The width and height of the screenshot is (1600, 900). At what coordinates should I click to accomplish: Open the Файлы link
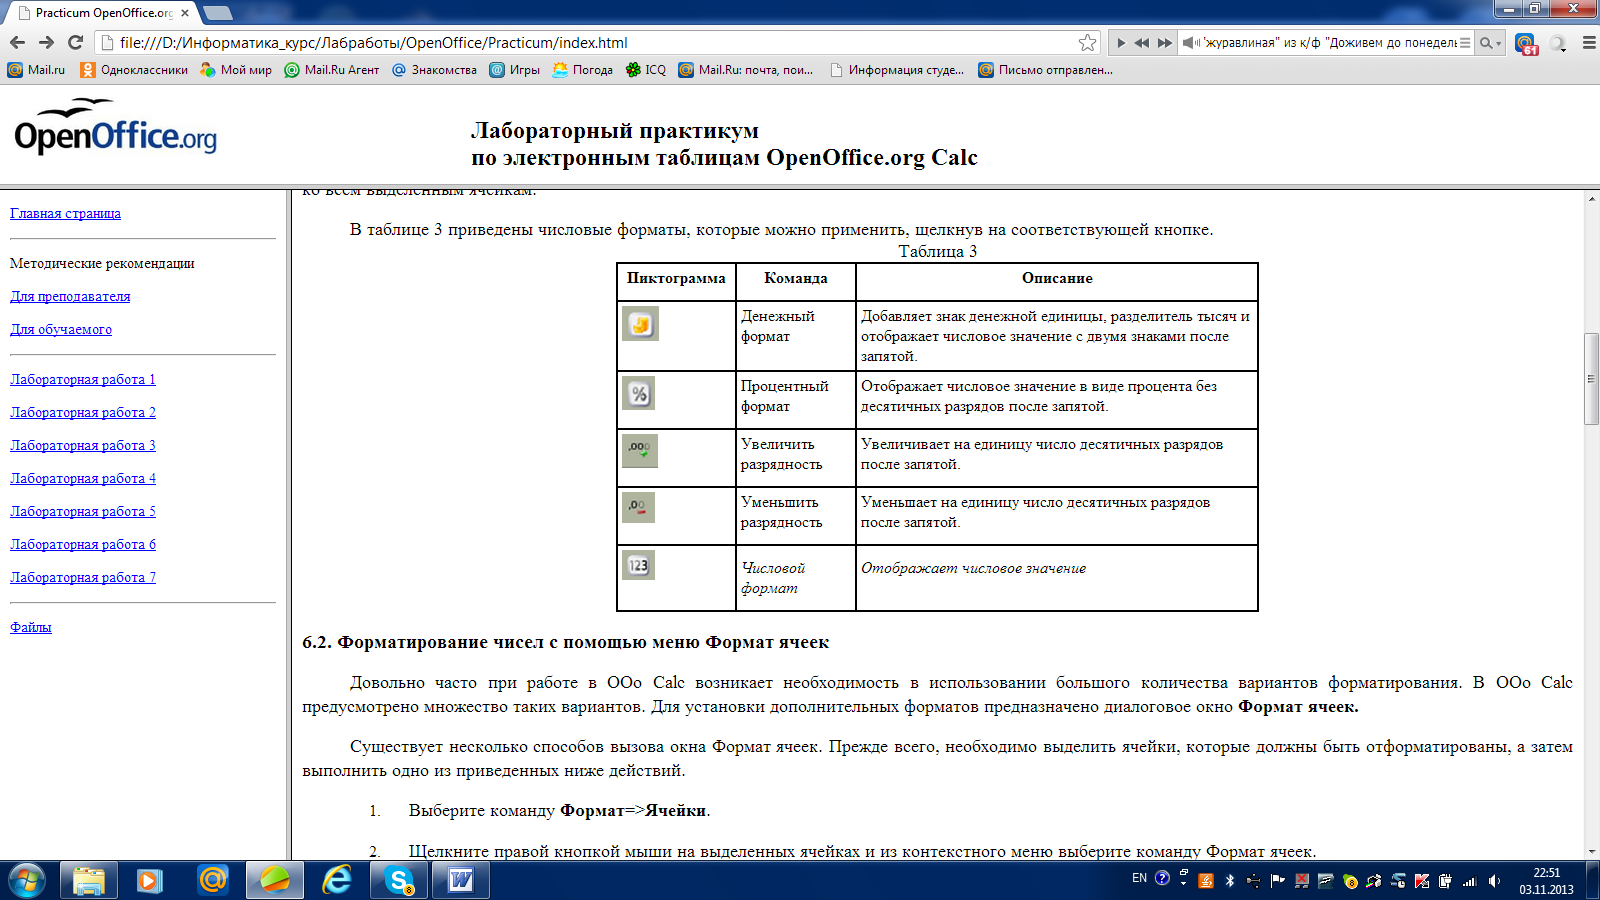(31, 627)
